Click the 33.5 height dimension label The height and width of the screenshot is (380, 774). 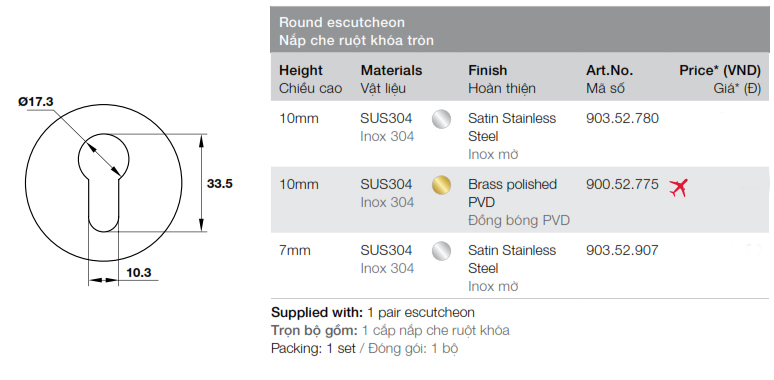point(220,184)
